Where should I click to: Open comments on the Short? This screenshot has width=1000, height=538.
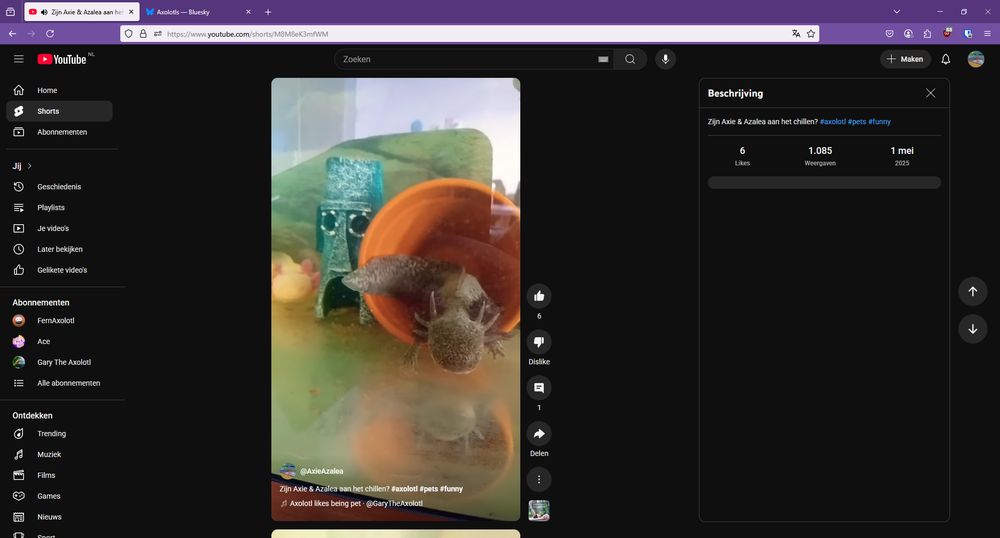[x=539, y=388]
